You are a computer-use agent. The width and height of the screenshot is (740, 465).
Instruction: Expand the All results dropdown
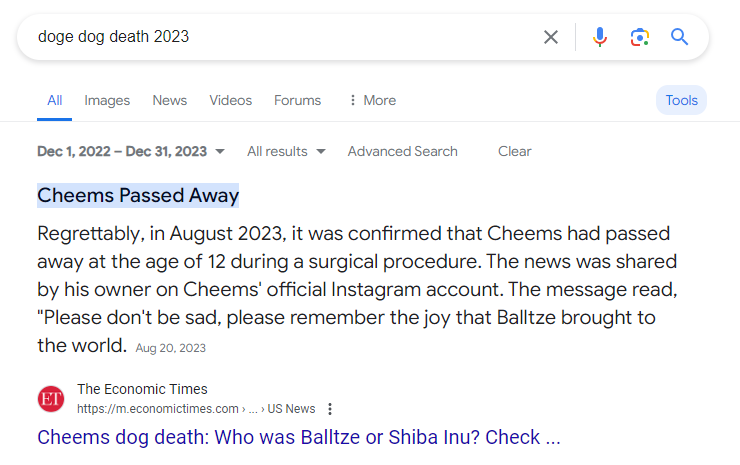[286, 152]
